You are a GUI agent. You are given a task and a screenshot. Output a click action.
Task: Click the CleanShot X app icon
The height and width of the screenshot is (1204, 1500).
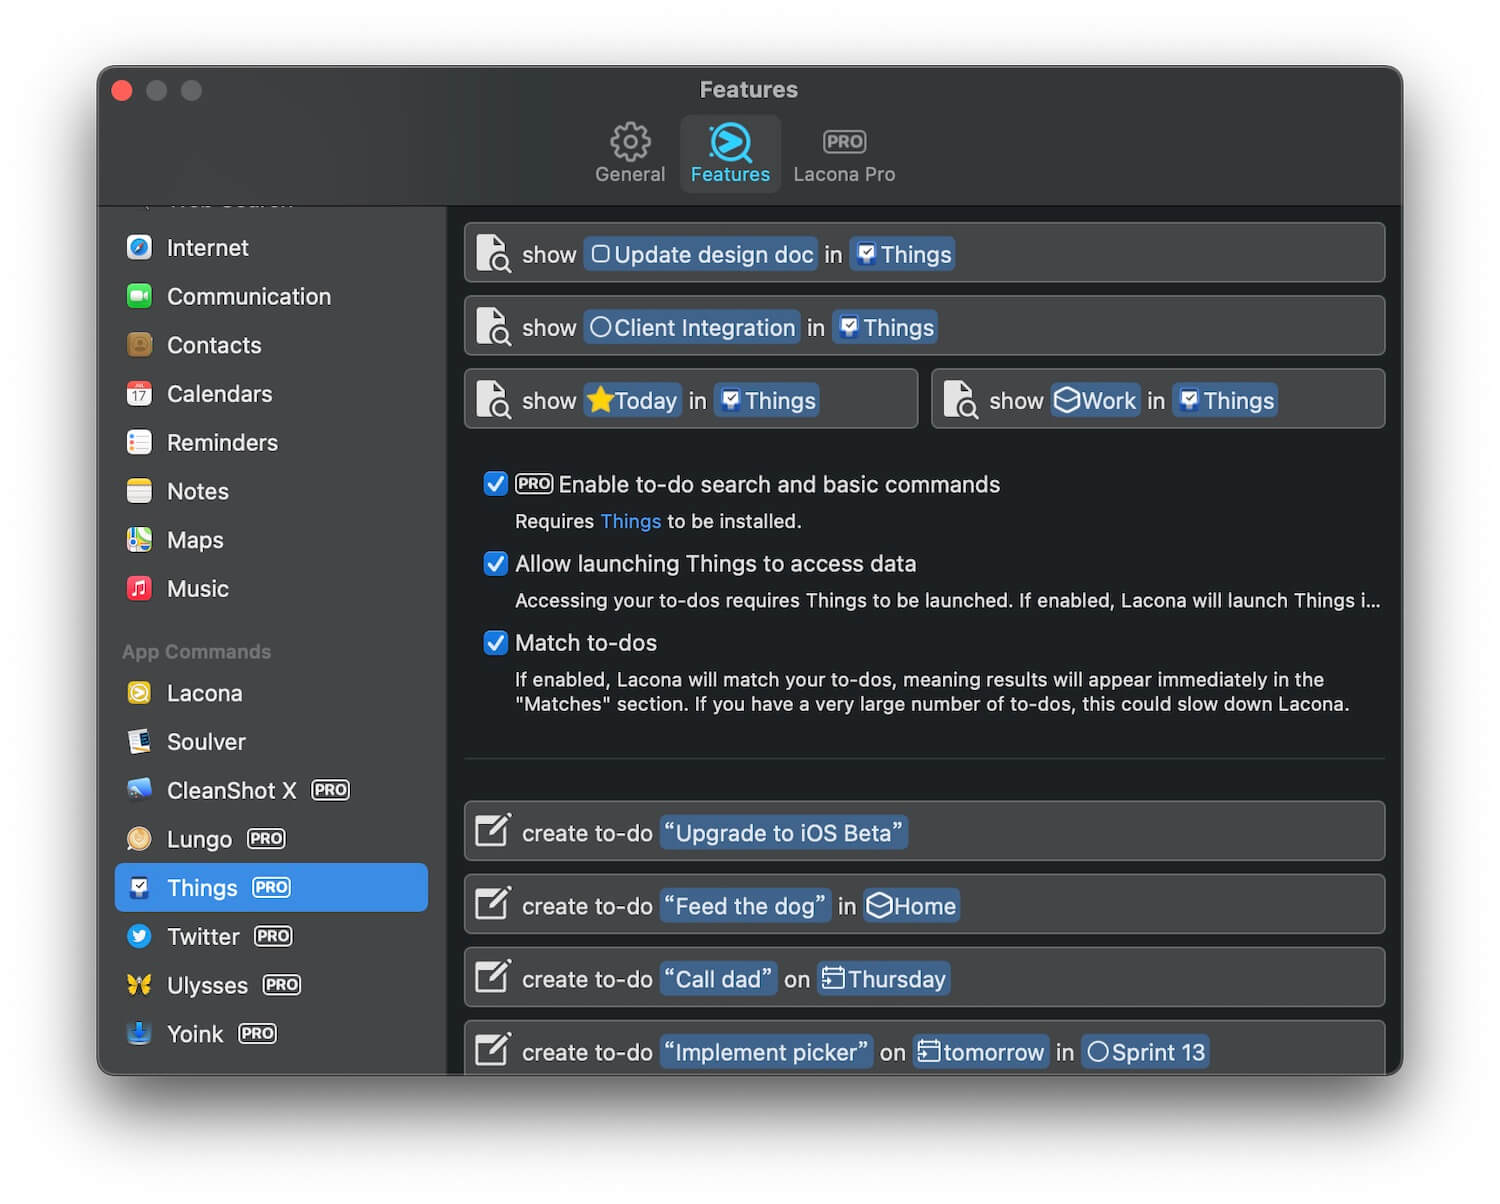coord(139,790)
